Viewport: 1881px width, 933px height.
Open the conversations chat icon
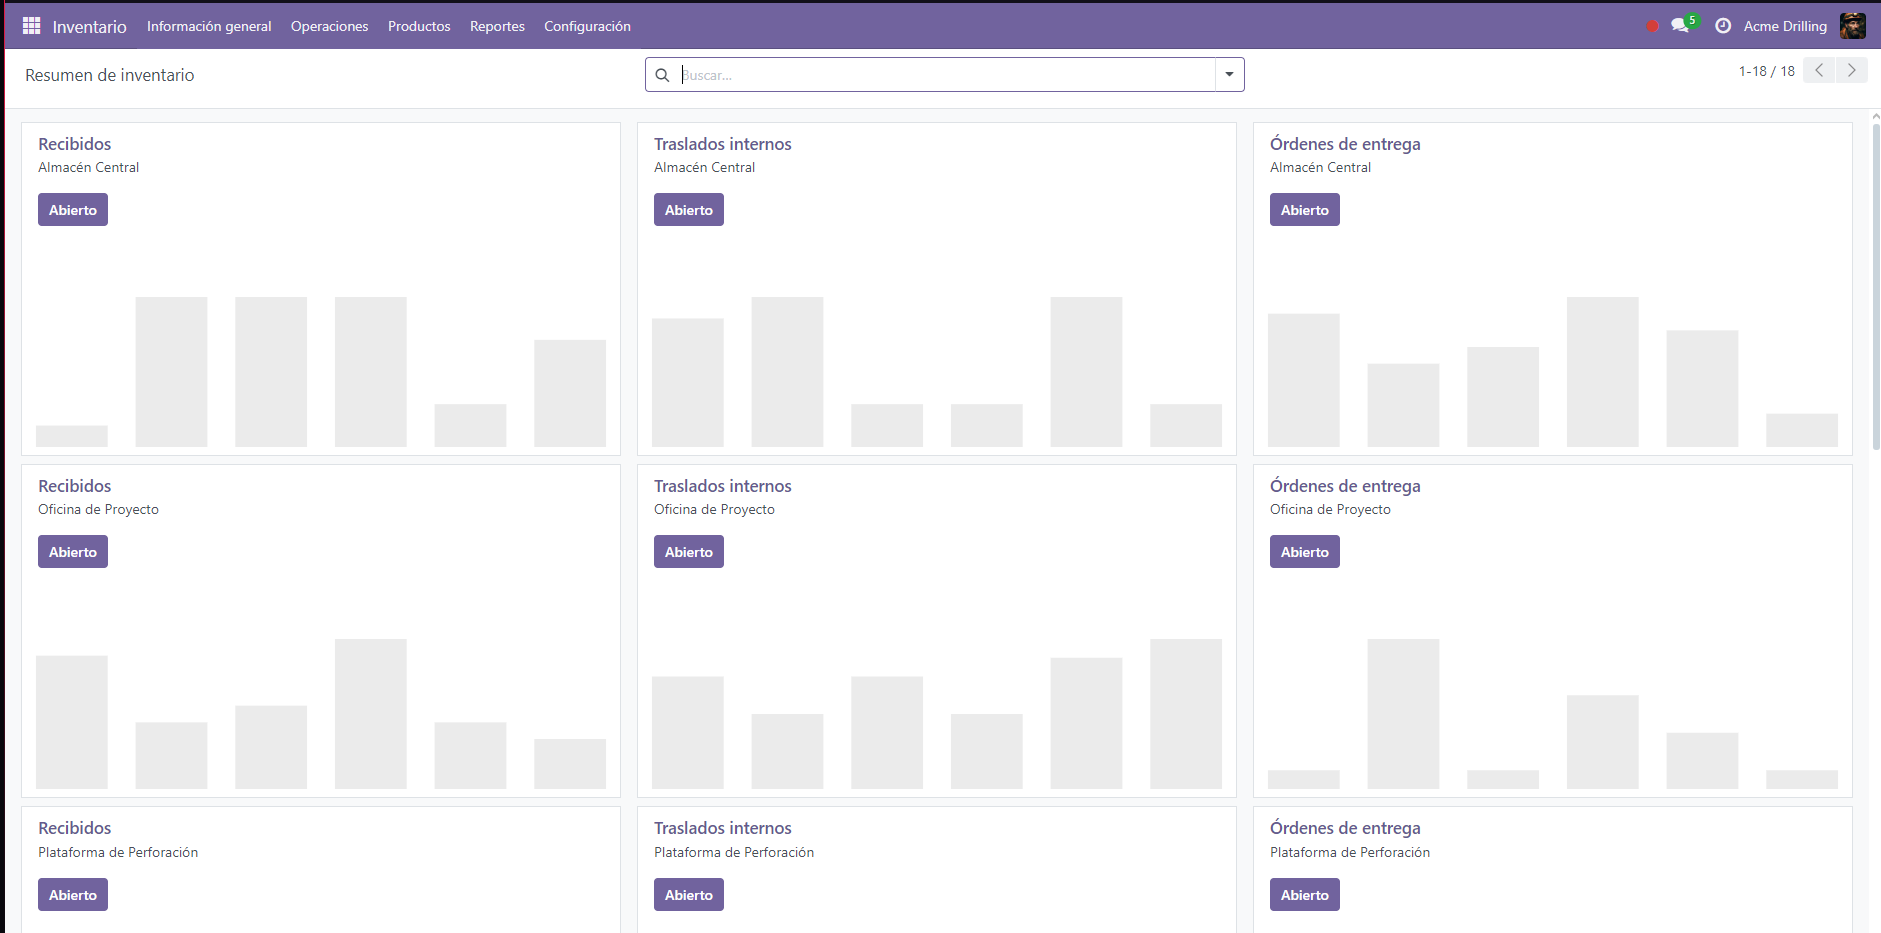pos(1680,26)
